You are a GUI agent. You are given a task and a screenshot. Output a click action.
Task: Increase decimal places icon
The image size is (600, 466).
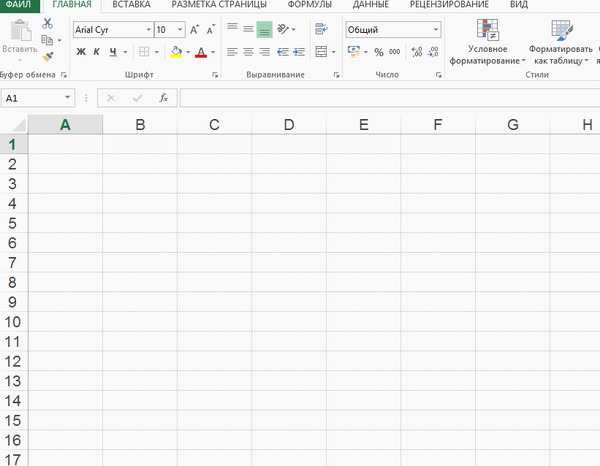click(416, 52)
